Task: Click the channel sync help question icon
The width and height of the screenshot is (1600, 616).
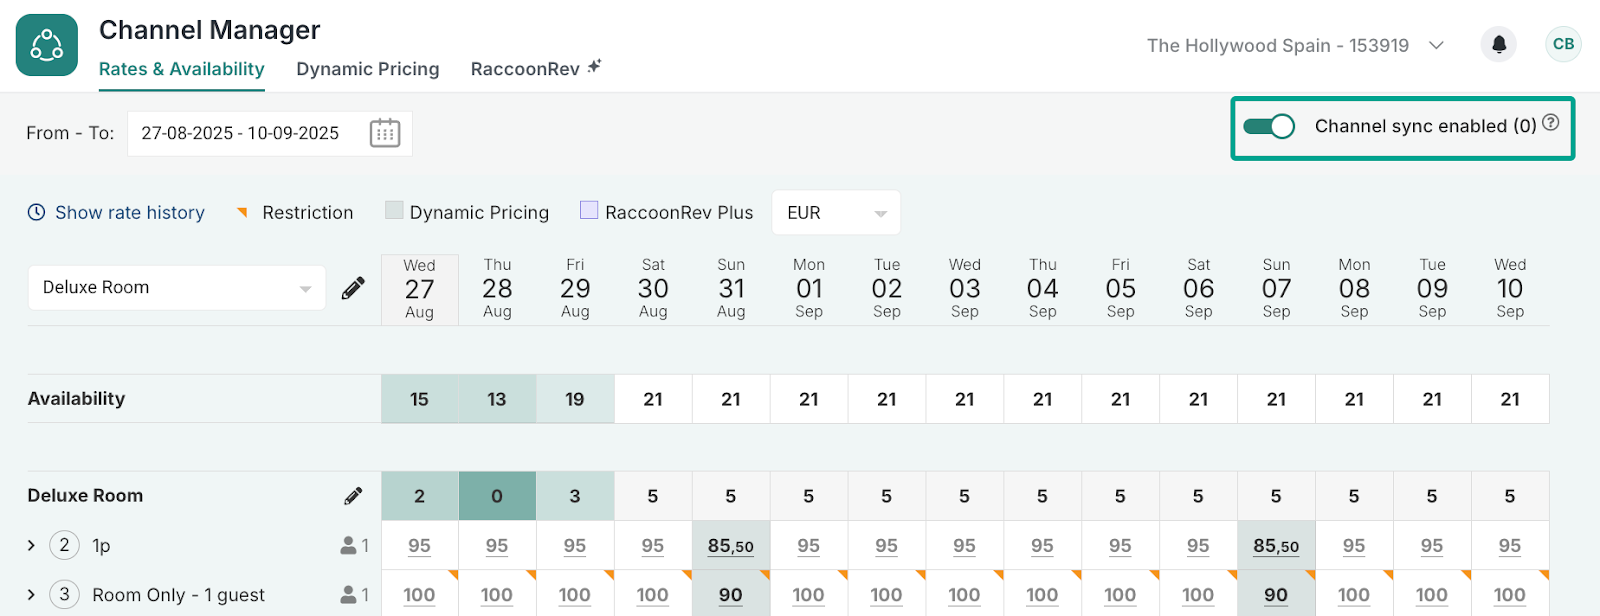Action: pyautogui.click(x=1551, y=122)
